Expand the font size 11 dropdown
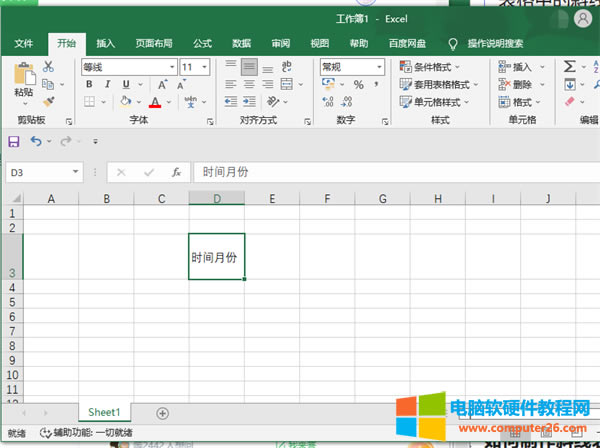 206,67
